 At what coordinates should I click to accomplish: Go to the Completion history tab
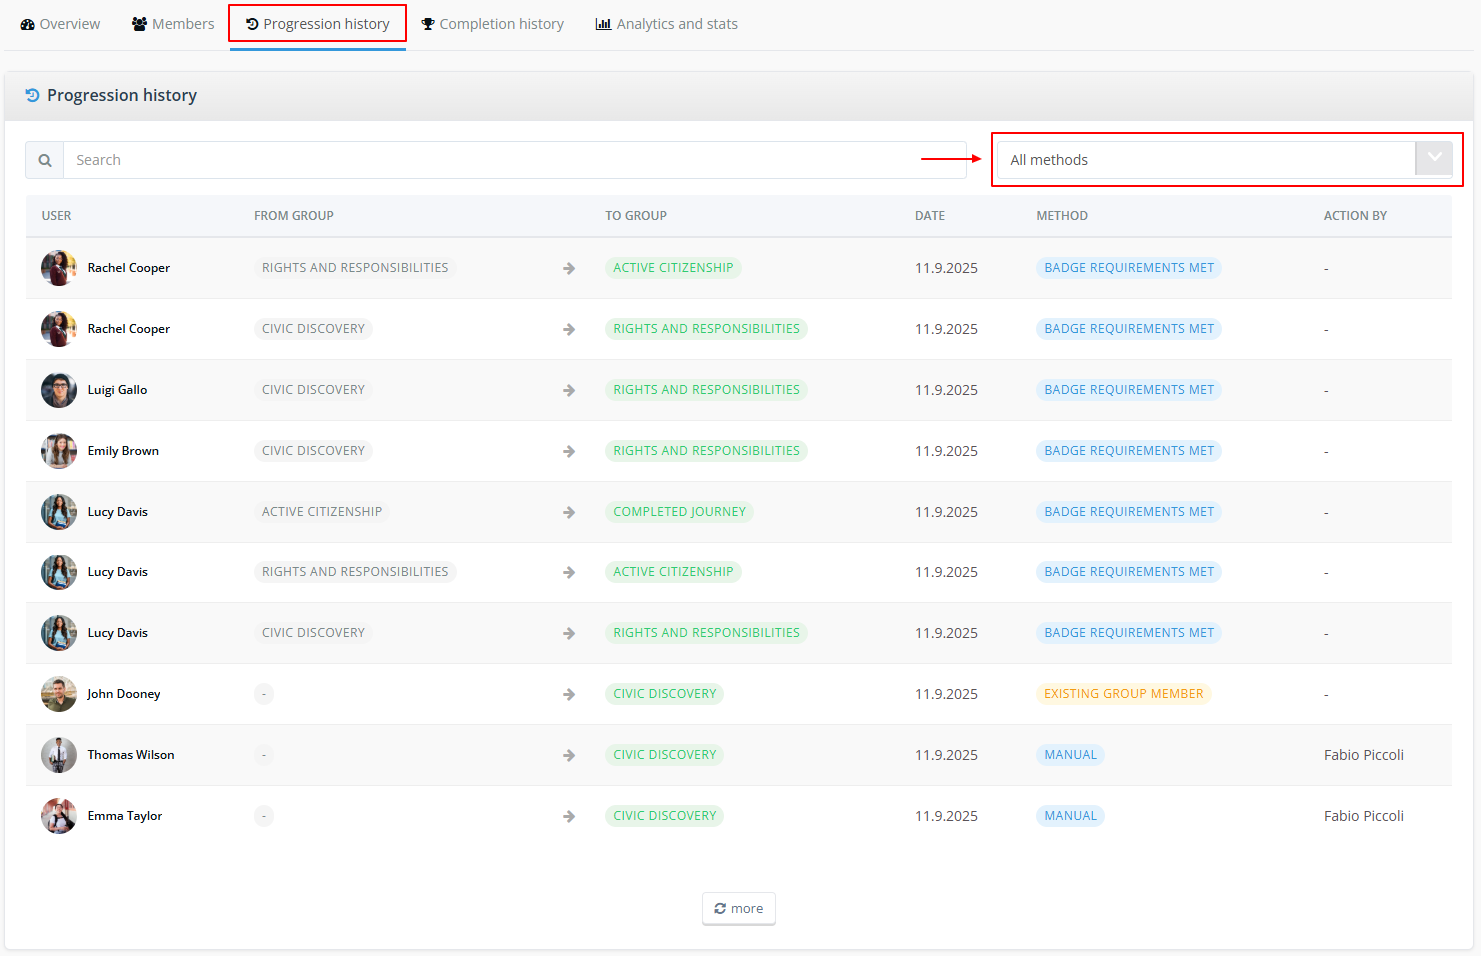click(492, 24)
